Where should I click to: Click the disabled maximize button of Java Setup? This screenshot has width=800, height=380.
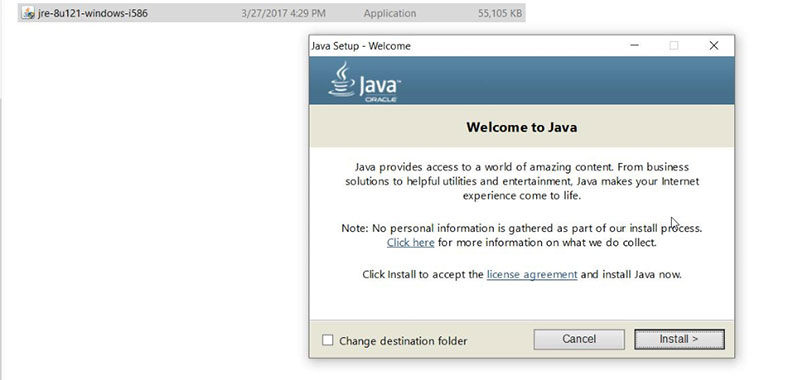(x=674, y=45)
